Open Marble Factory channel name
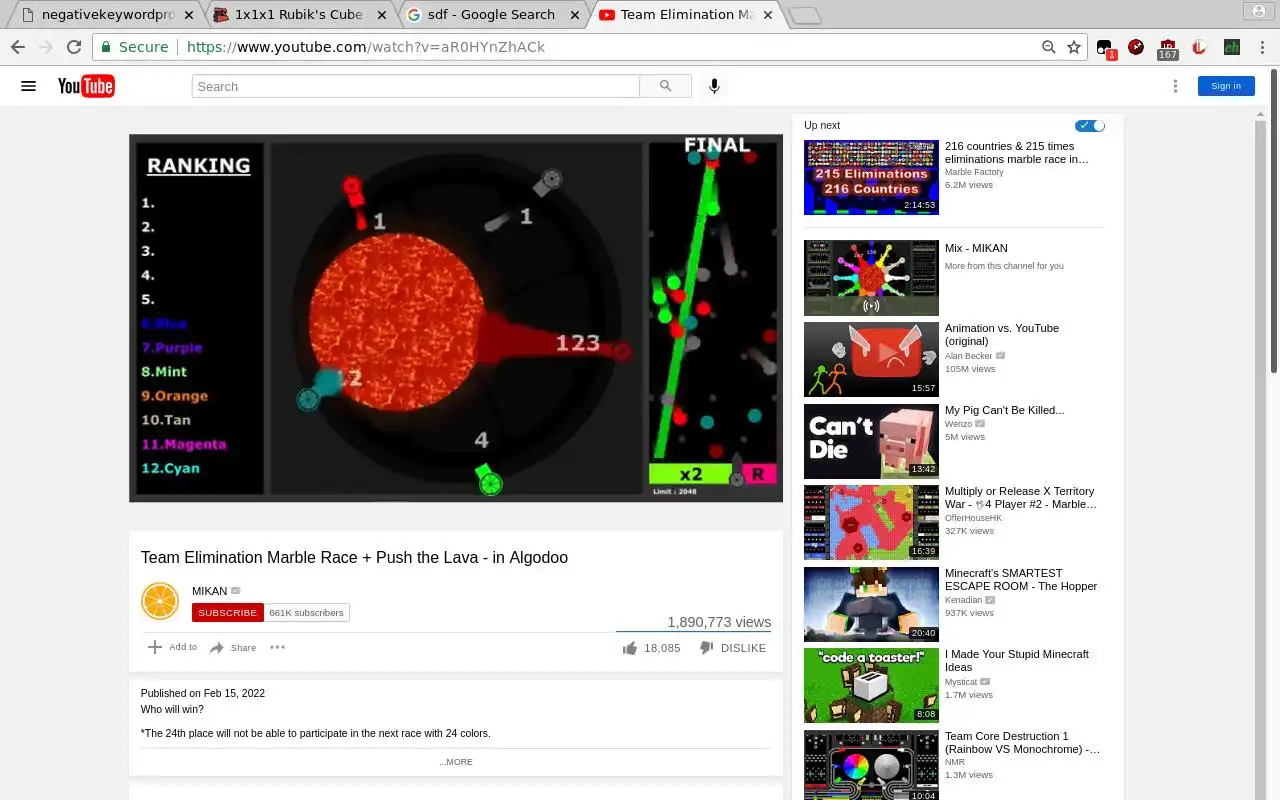 click(974, 172)
